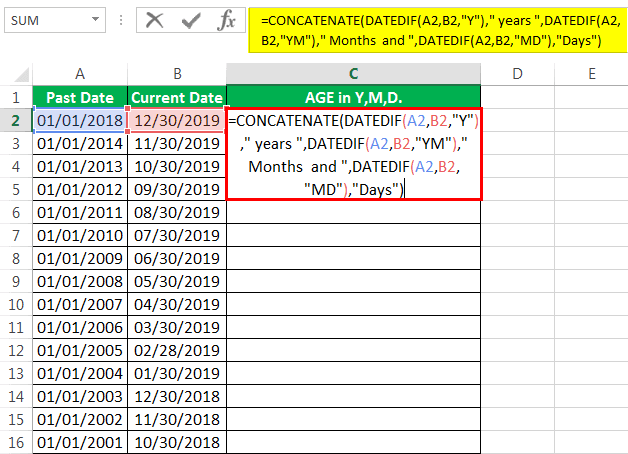Click the Enter checkmark formula button

pyautogui.click(x=189, y=21)
